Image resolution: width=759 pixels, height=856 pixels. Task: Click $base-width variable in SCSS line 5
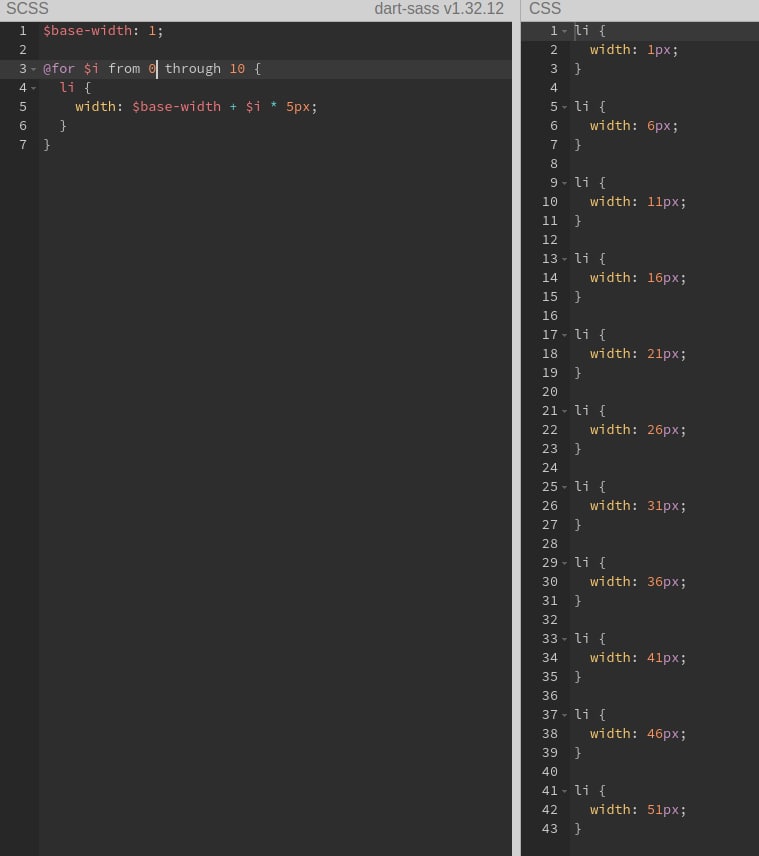tap(176, 106)
